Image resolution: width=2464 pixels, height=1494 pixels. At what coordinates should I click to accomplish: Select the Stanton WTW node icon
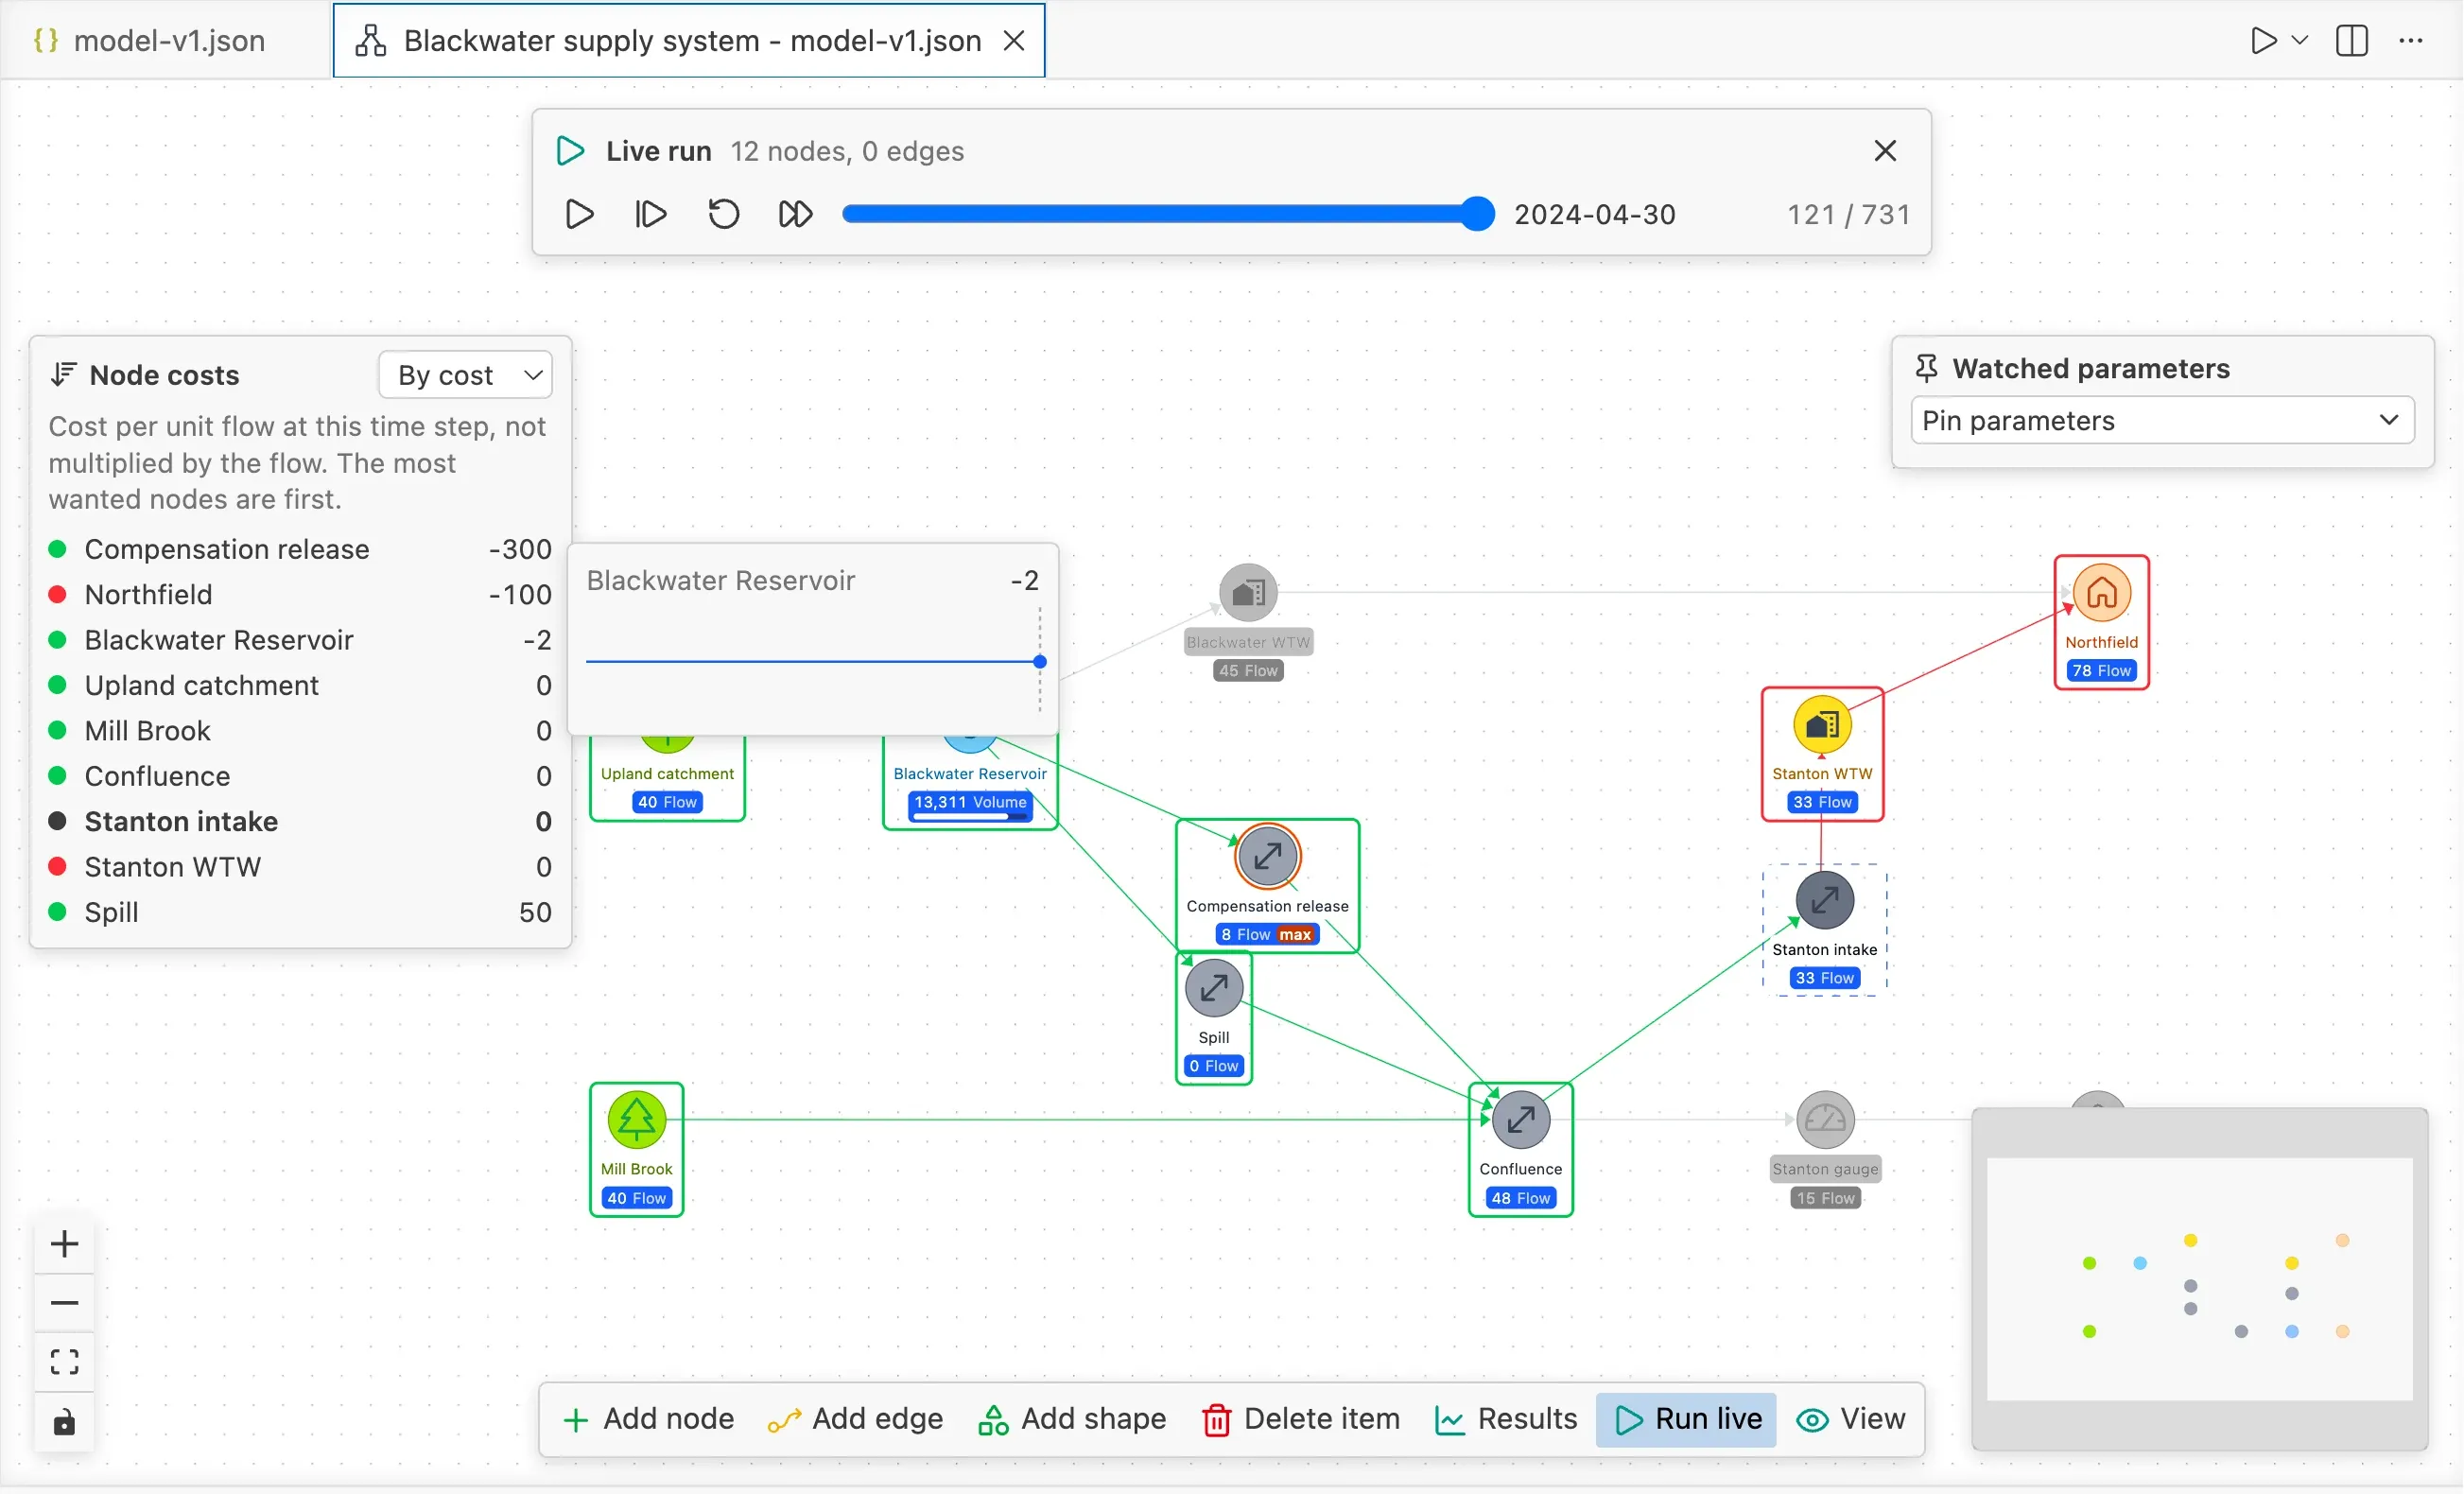(x=1822, y=725)
